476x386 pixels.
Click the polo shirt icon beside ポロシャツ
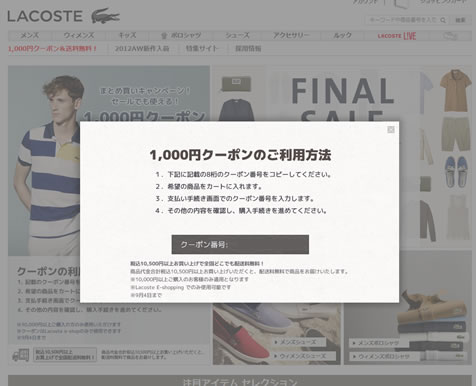(164, 36)
